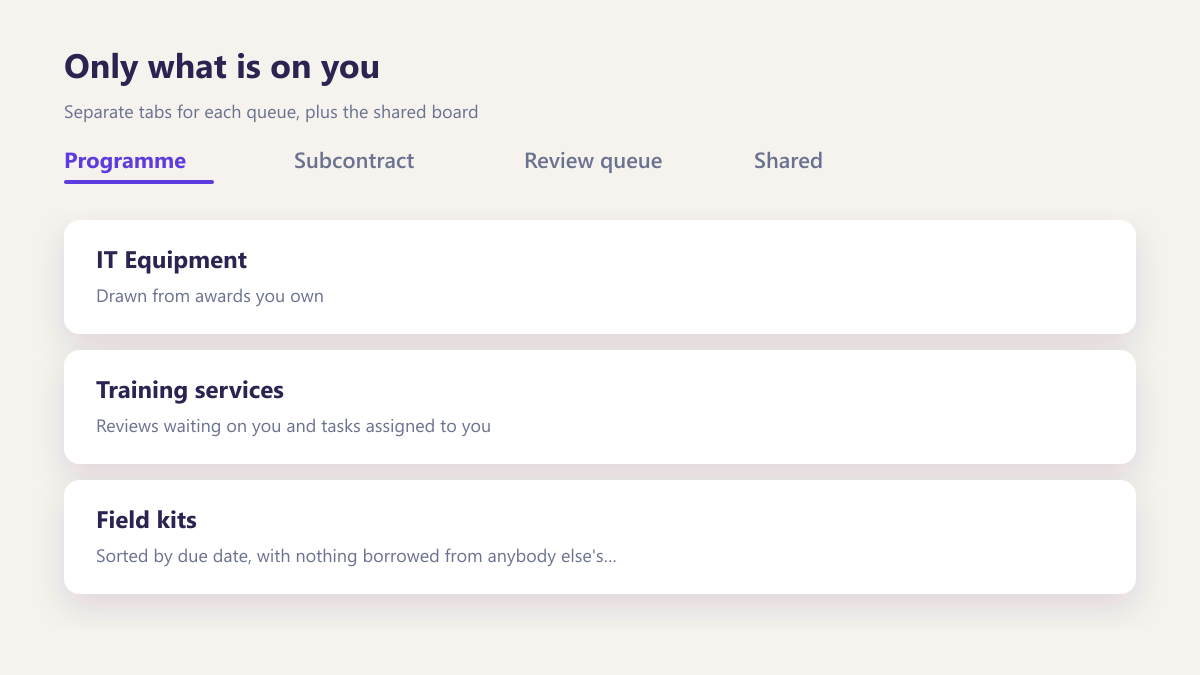Screen dimensions: 1200x675
Task: Go to the Shared board tab
Action: [x=788, y=161]
